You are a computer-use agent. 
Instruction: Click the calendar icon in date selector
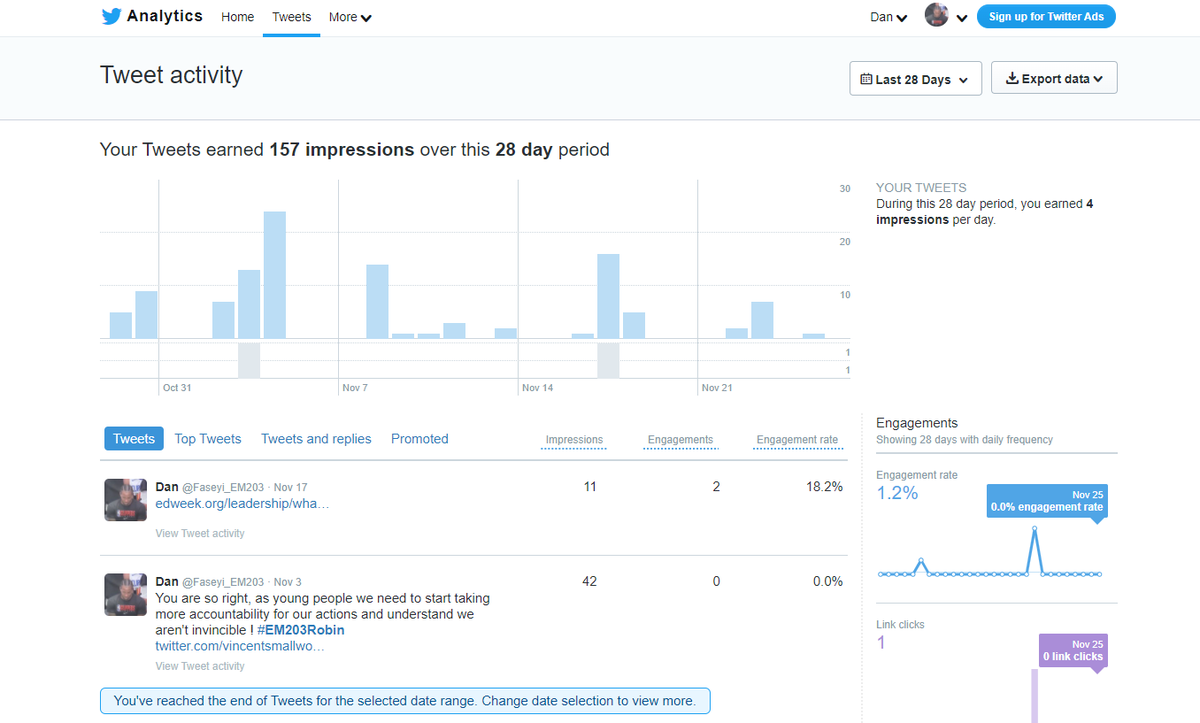[x=866, y=79]
